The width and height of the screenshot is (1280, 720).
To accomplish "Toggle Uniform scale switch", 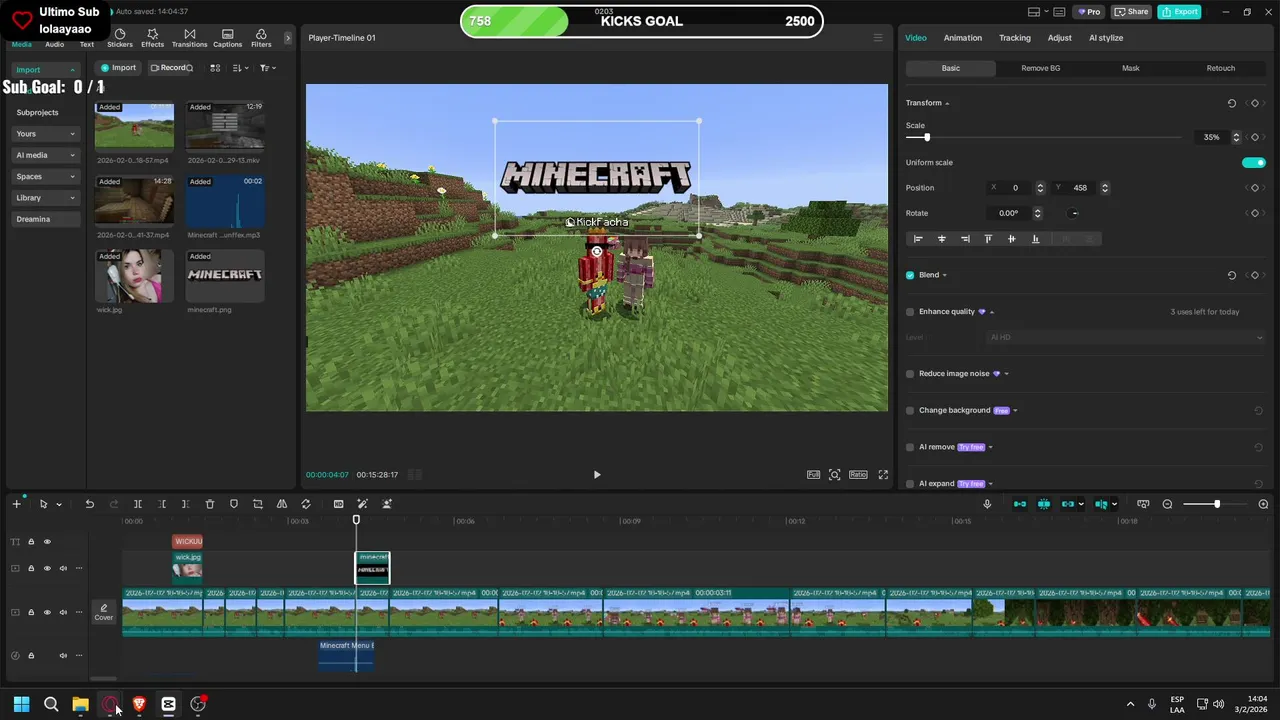I will [1254, 162].
